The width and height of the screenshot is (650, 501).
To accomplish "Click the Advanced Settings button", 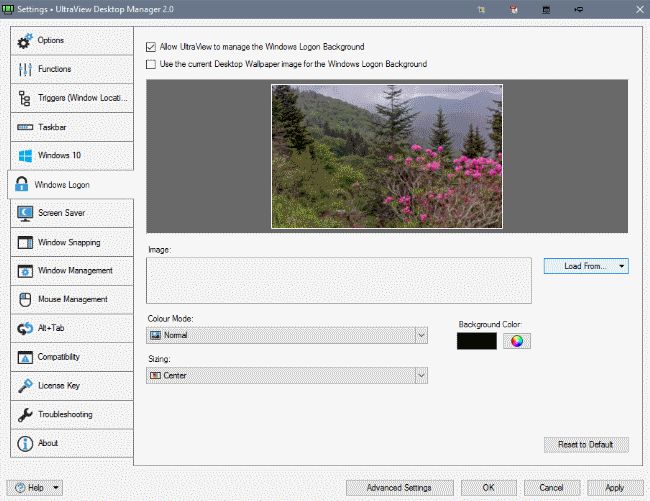I will point(398,488).
